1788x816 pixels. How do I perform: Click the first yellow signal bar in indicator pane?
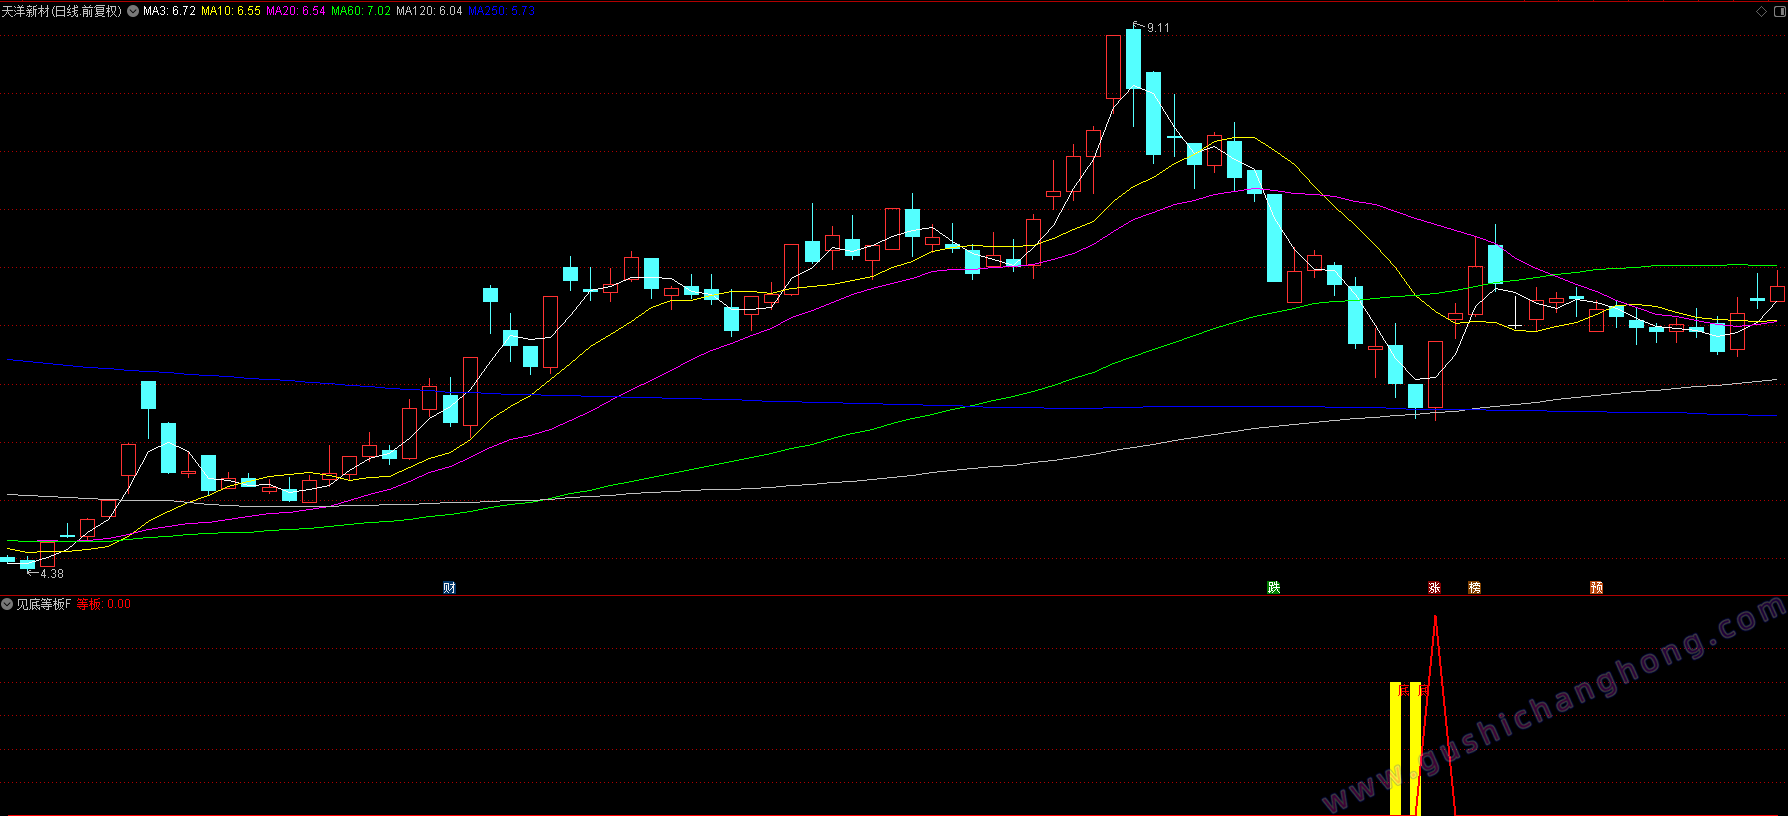tap(1396, 748)
